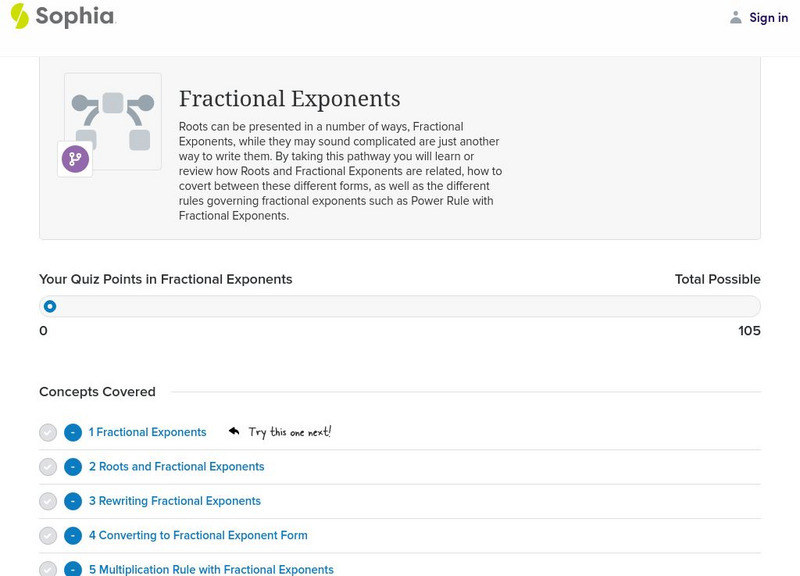Collapse concept 3 using its blue minus circle

click(x=73, y=501)
